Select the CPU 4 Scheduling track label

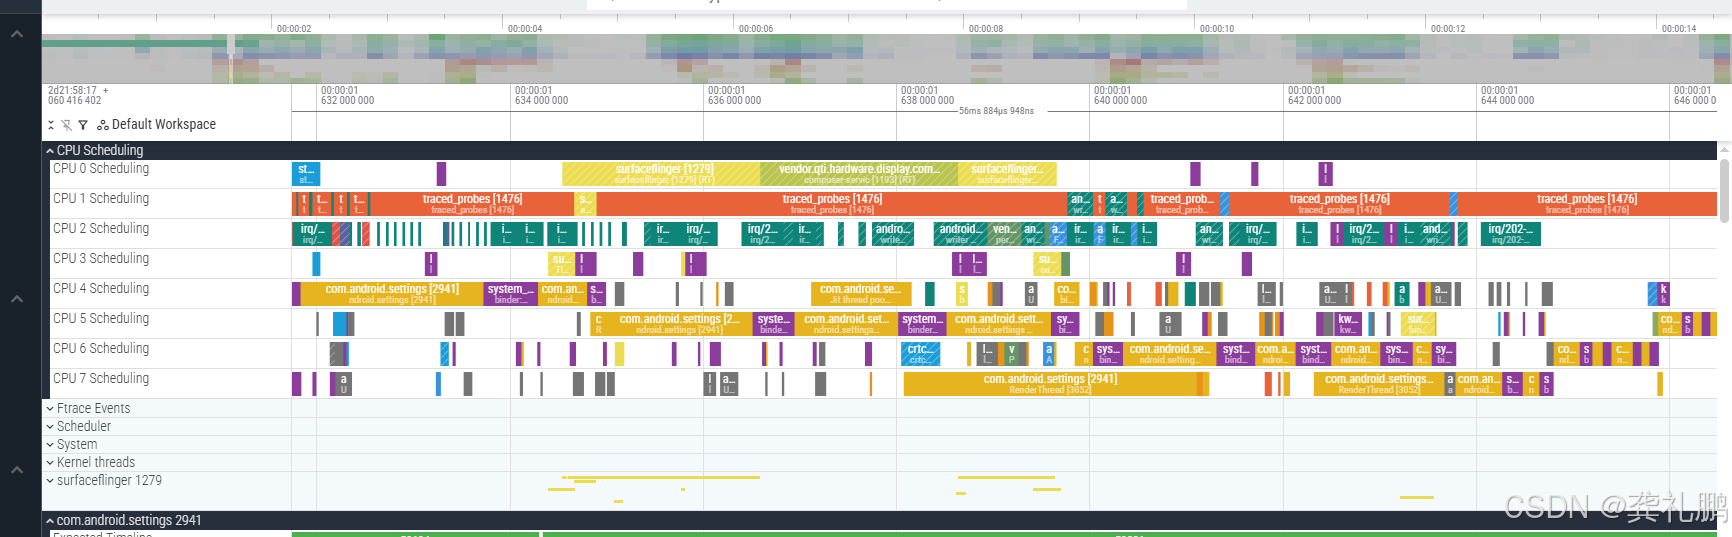point(101,289)
